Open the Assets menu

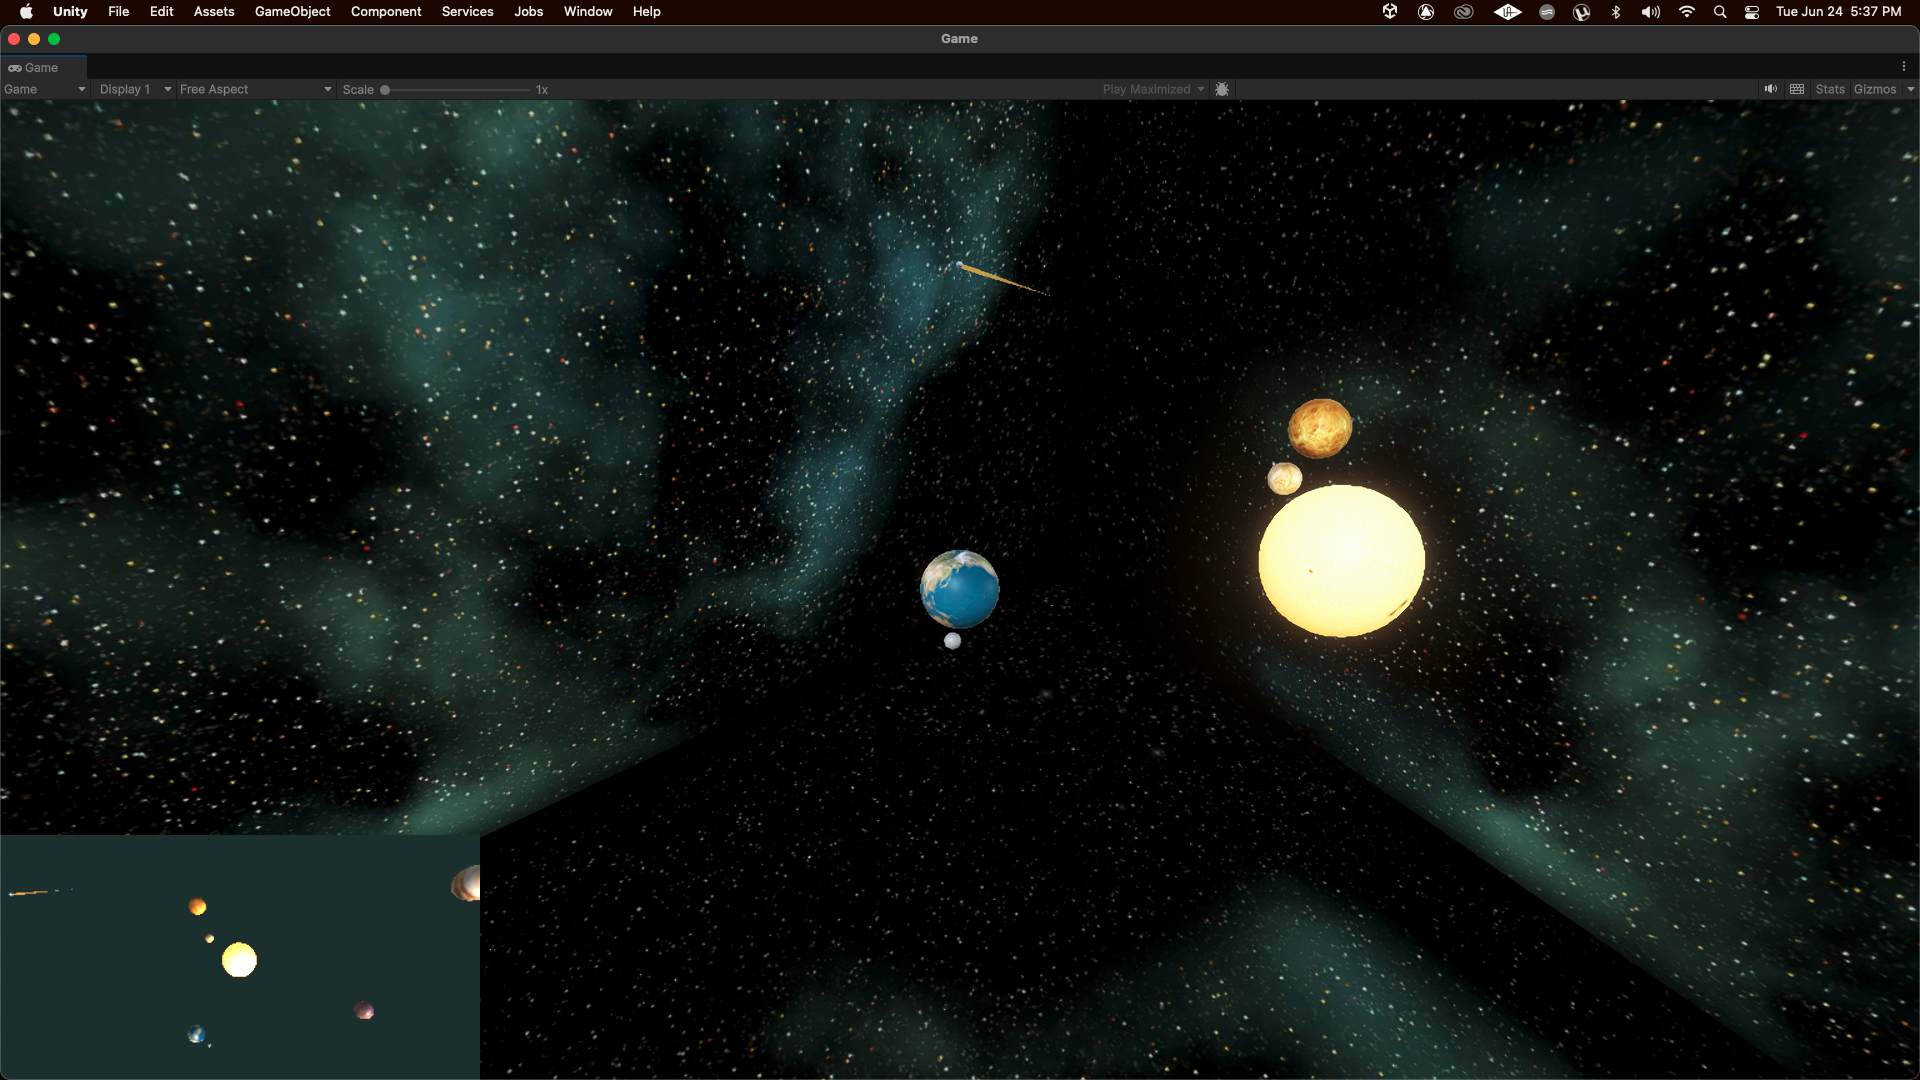coord(214,12)
